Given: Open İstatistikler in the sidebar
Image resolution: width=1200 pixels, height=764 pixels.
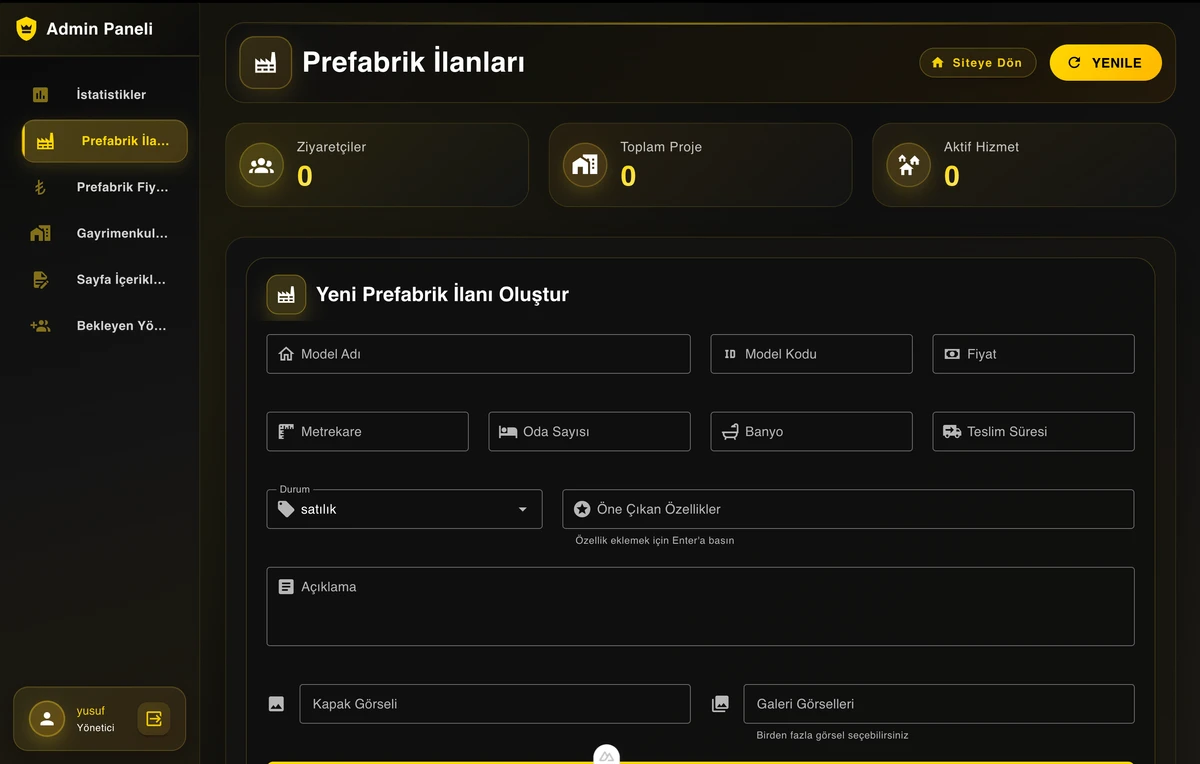Looking at the screenshot, I should coord(111,95).
